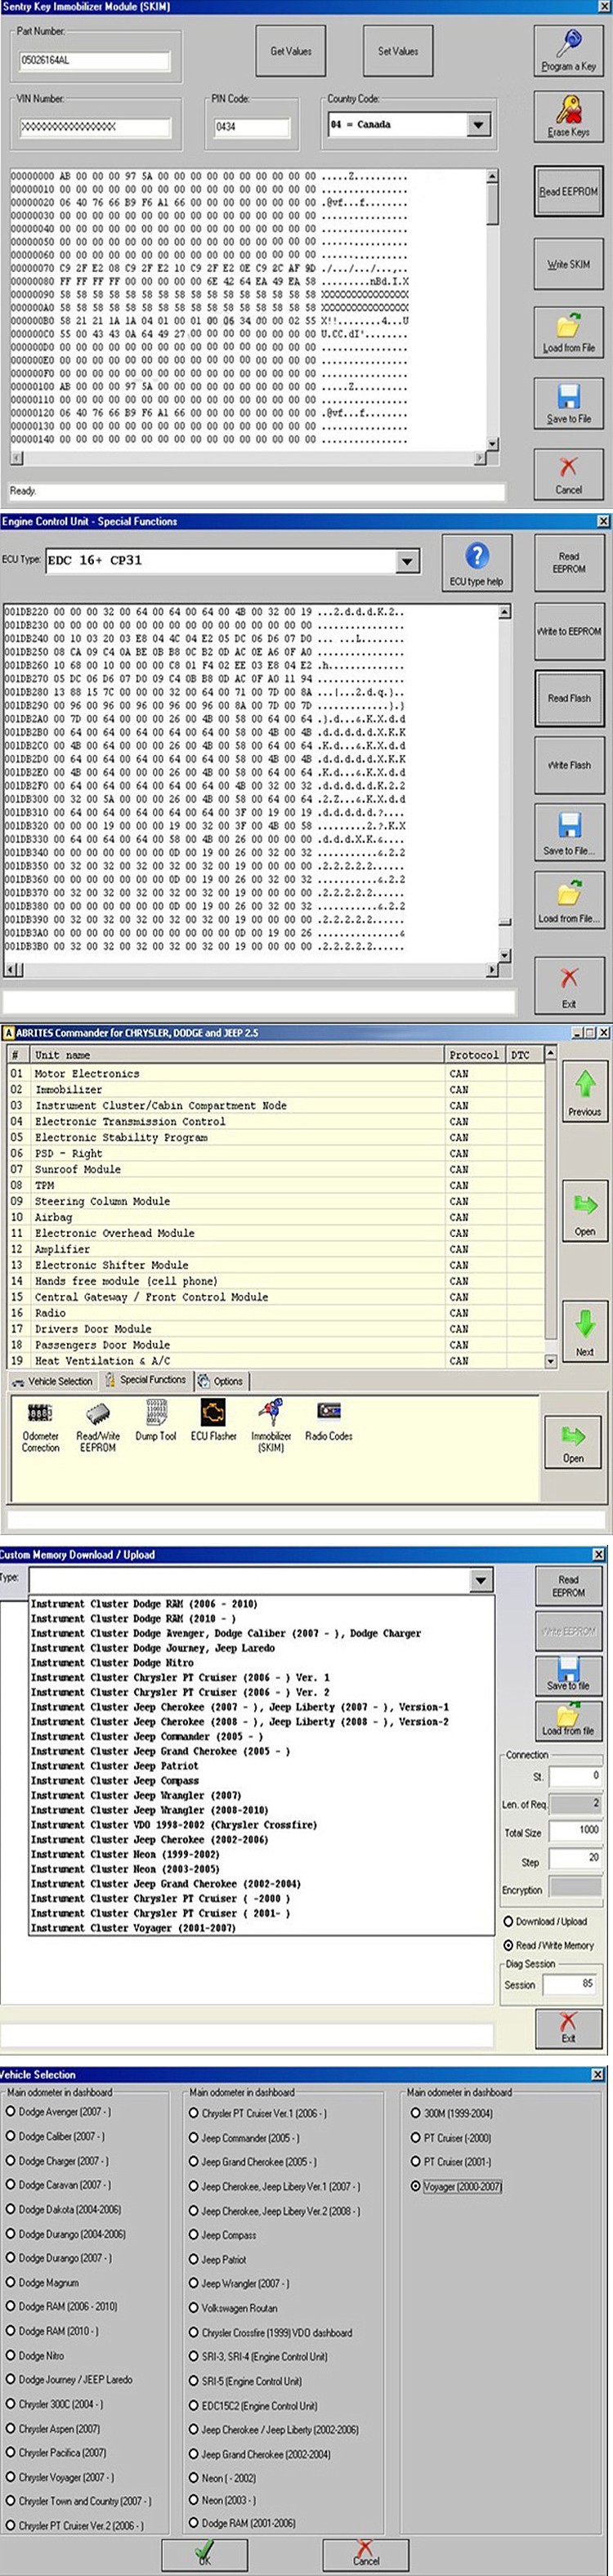This screenshot has height=2576, width=613.
Task: Open Odometer Correction function
Action: pos(40,1427)
